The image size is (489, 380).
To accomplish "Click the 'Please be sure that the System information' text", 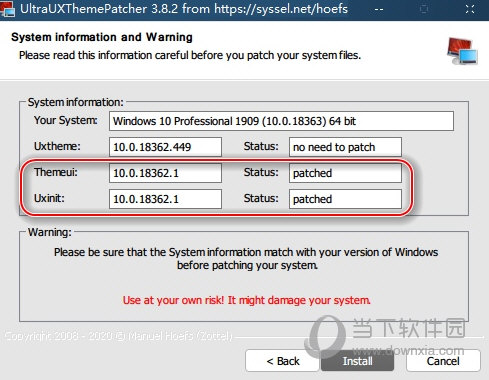I will [x=246, y=259].
